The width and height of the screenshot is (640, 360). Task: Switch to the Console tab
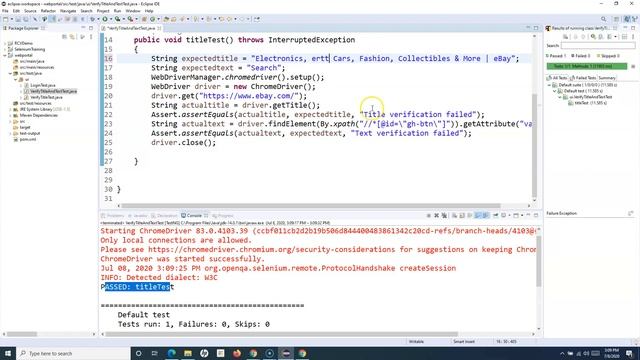[x=194, y=216]
